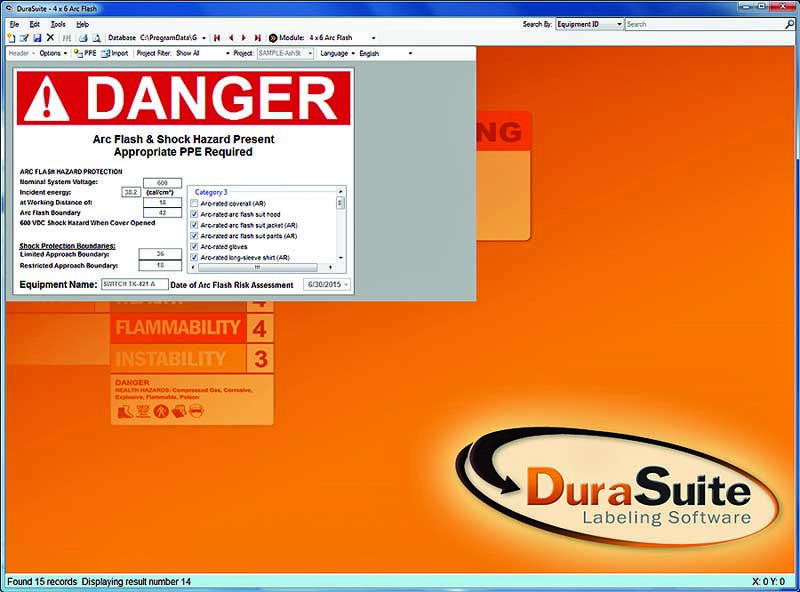Click the Restricted Approach Boundary field
Screen dimensions: 800x592
click(160, 265)
